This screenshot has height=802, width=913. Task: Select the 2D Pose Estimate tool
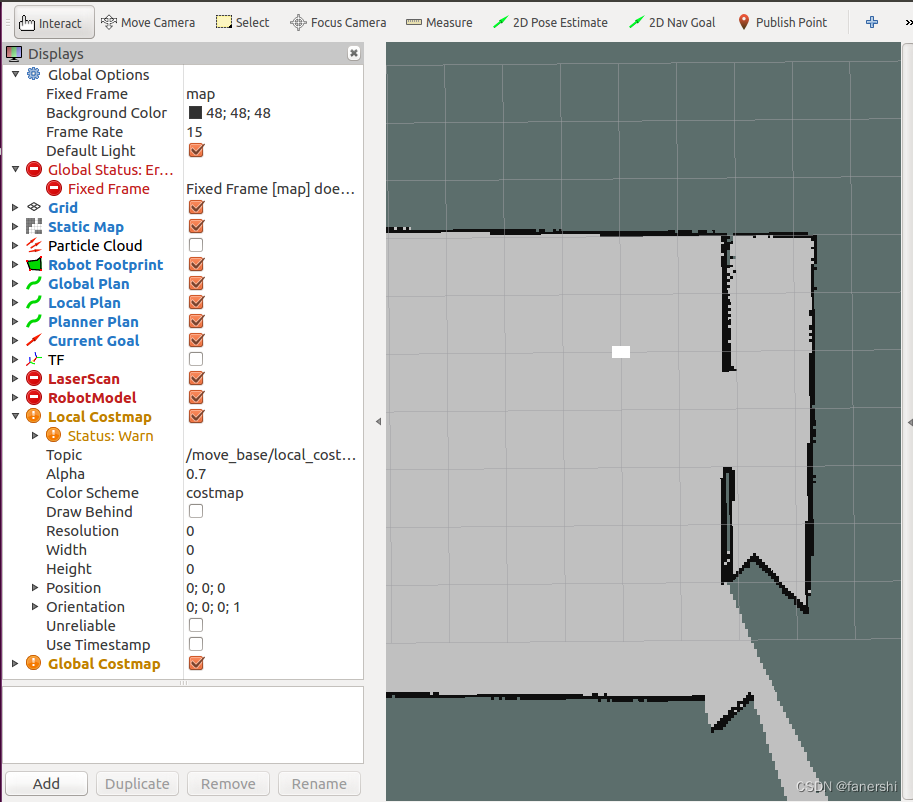[x=550, y=21]
